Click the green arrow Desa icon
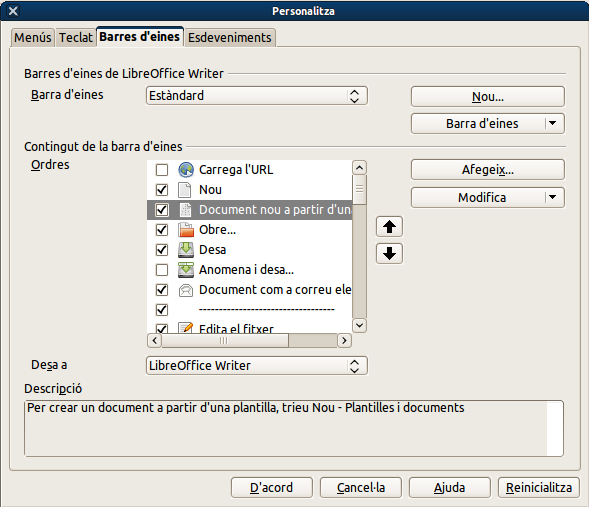This screenshot has width=589, height=507. tap(186, 250)
